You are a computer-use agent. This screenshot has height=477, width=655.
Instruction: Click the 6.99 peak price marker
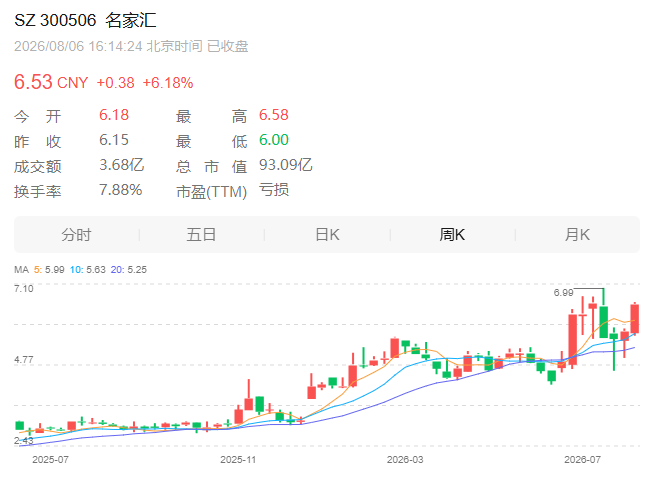564,293
